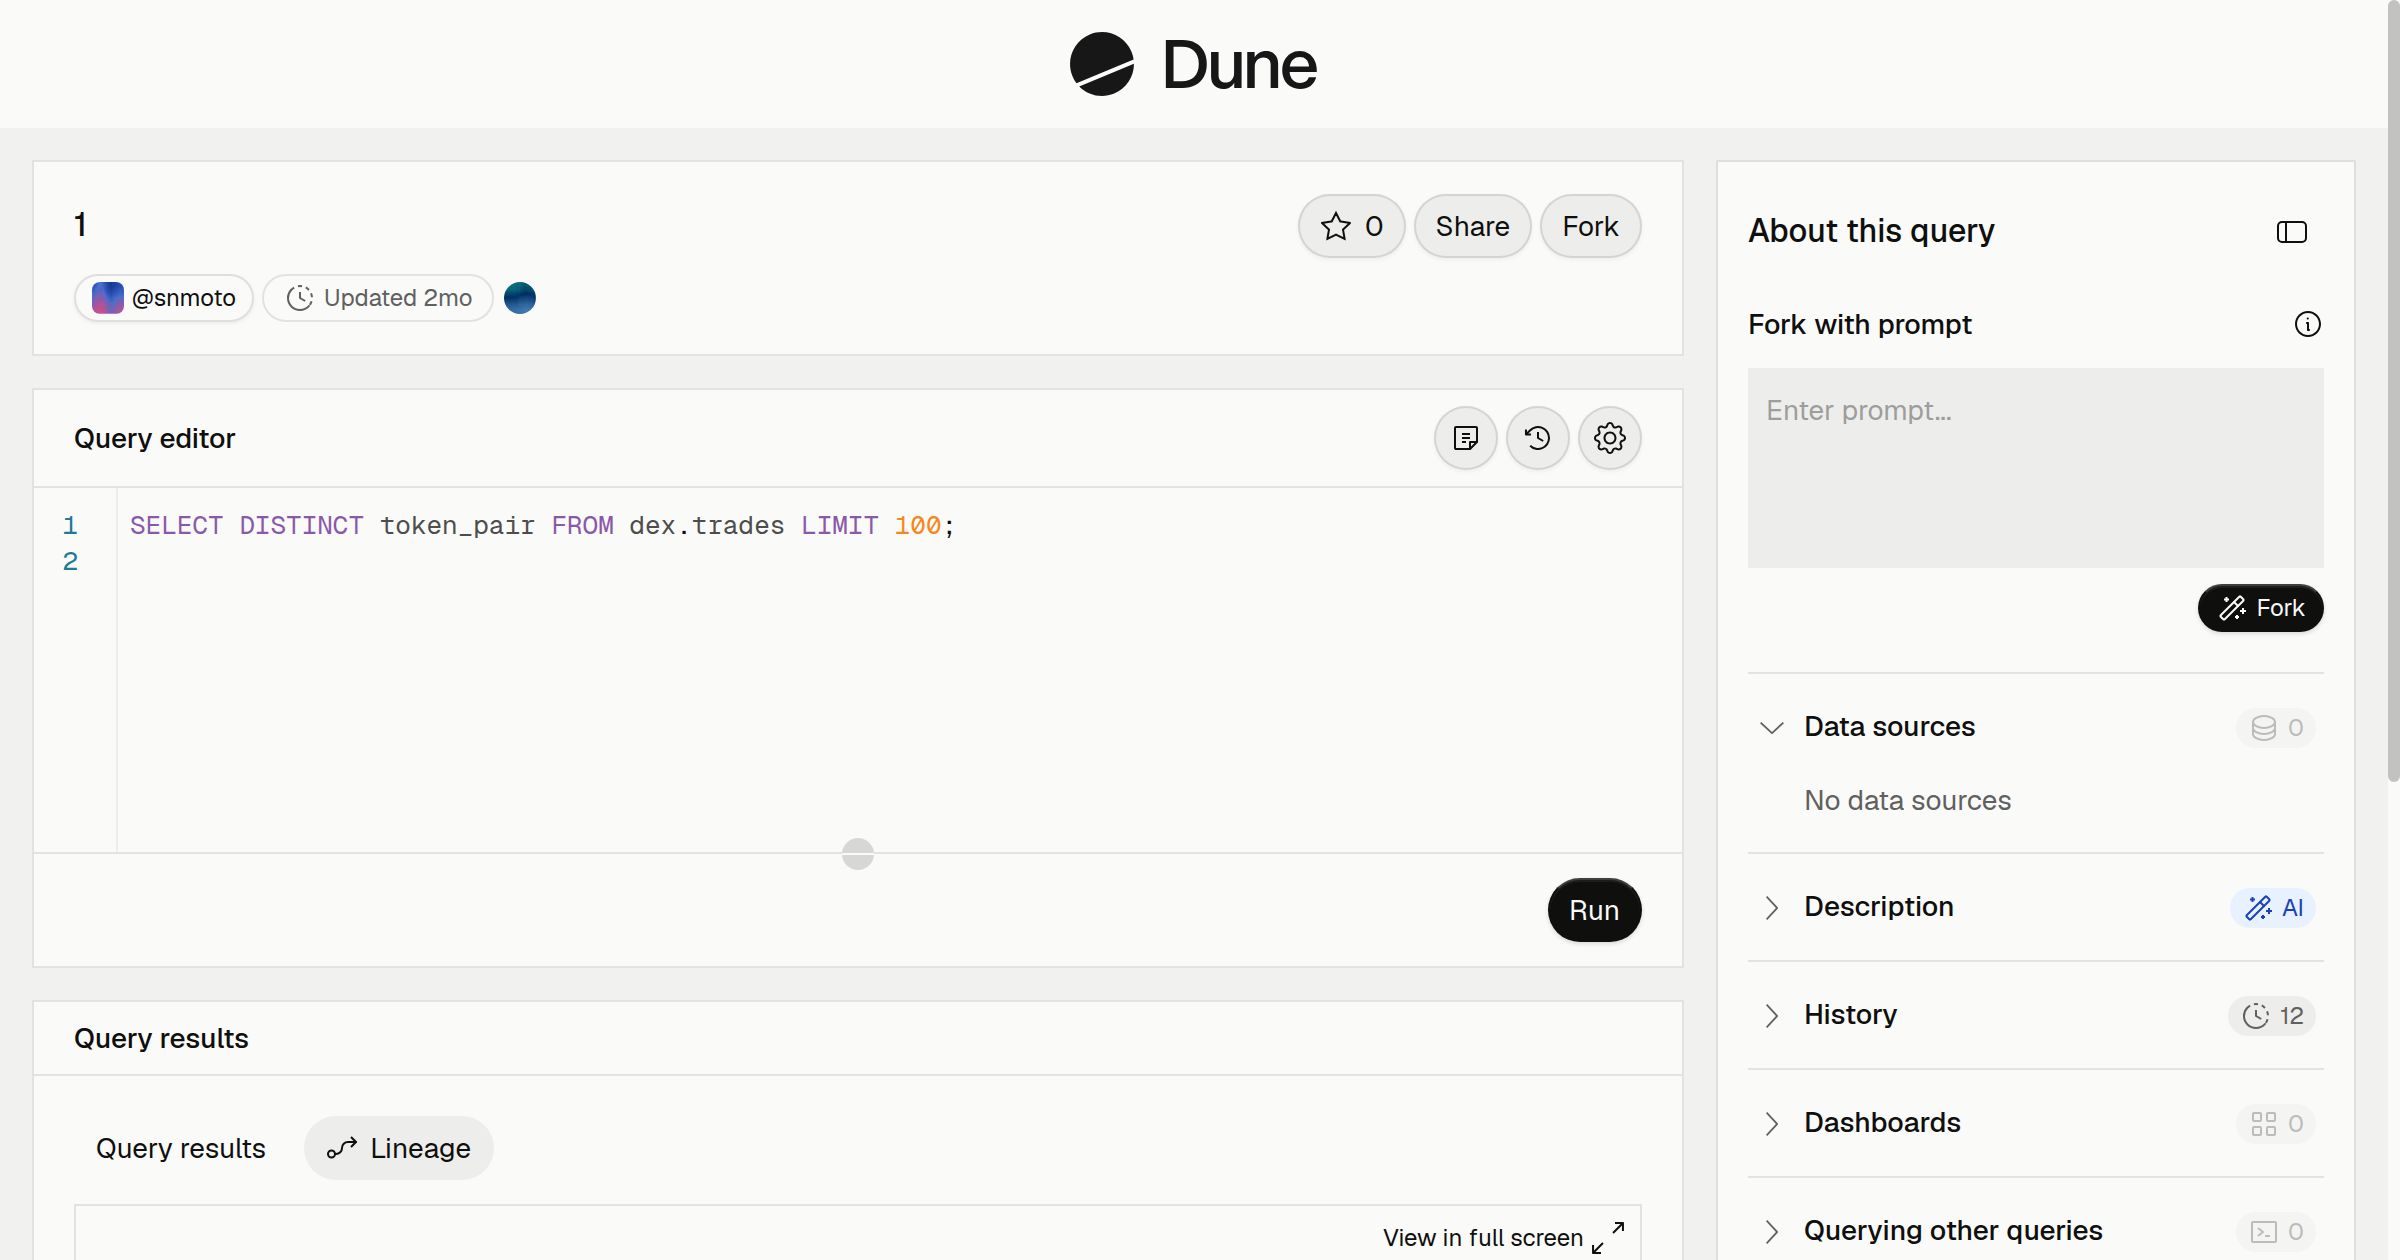Click the snmoto profile avatar image
Viewport: 2400px width, 1260px height.
pyautogui.click(x=108, y=298)
